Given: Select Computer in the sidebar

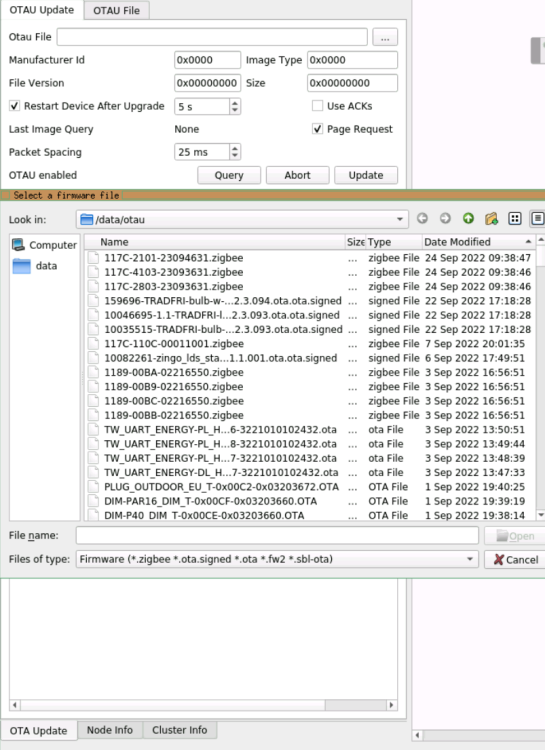Looking at the screenshot, I should pos(44,245).
